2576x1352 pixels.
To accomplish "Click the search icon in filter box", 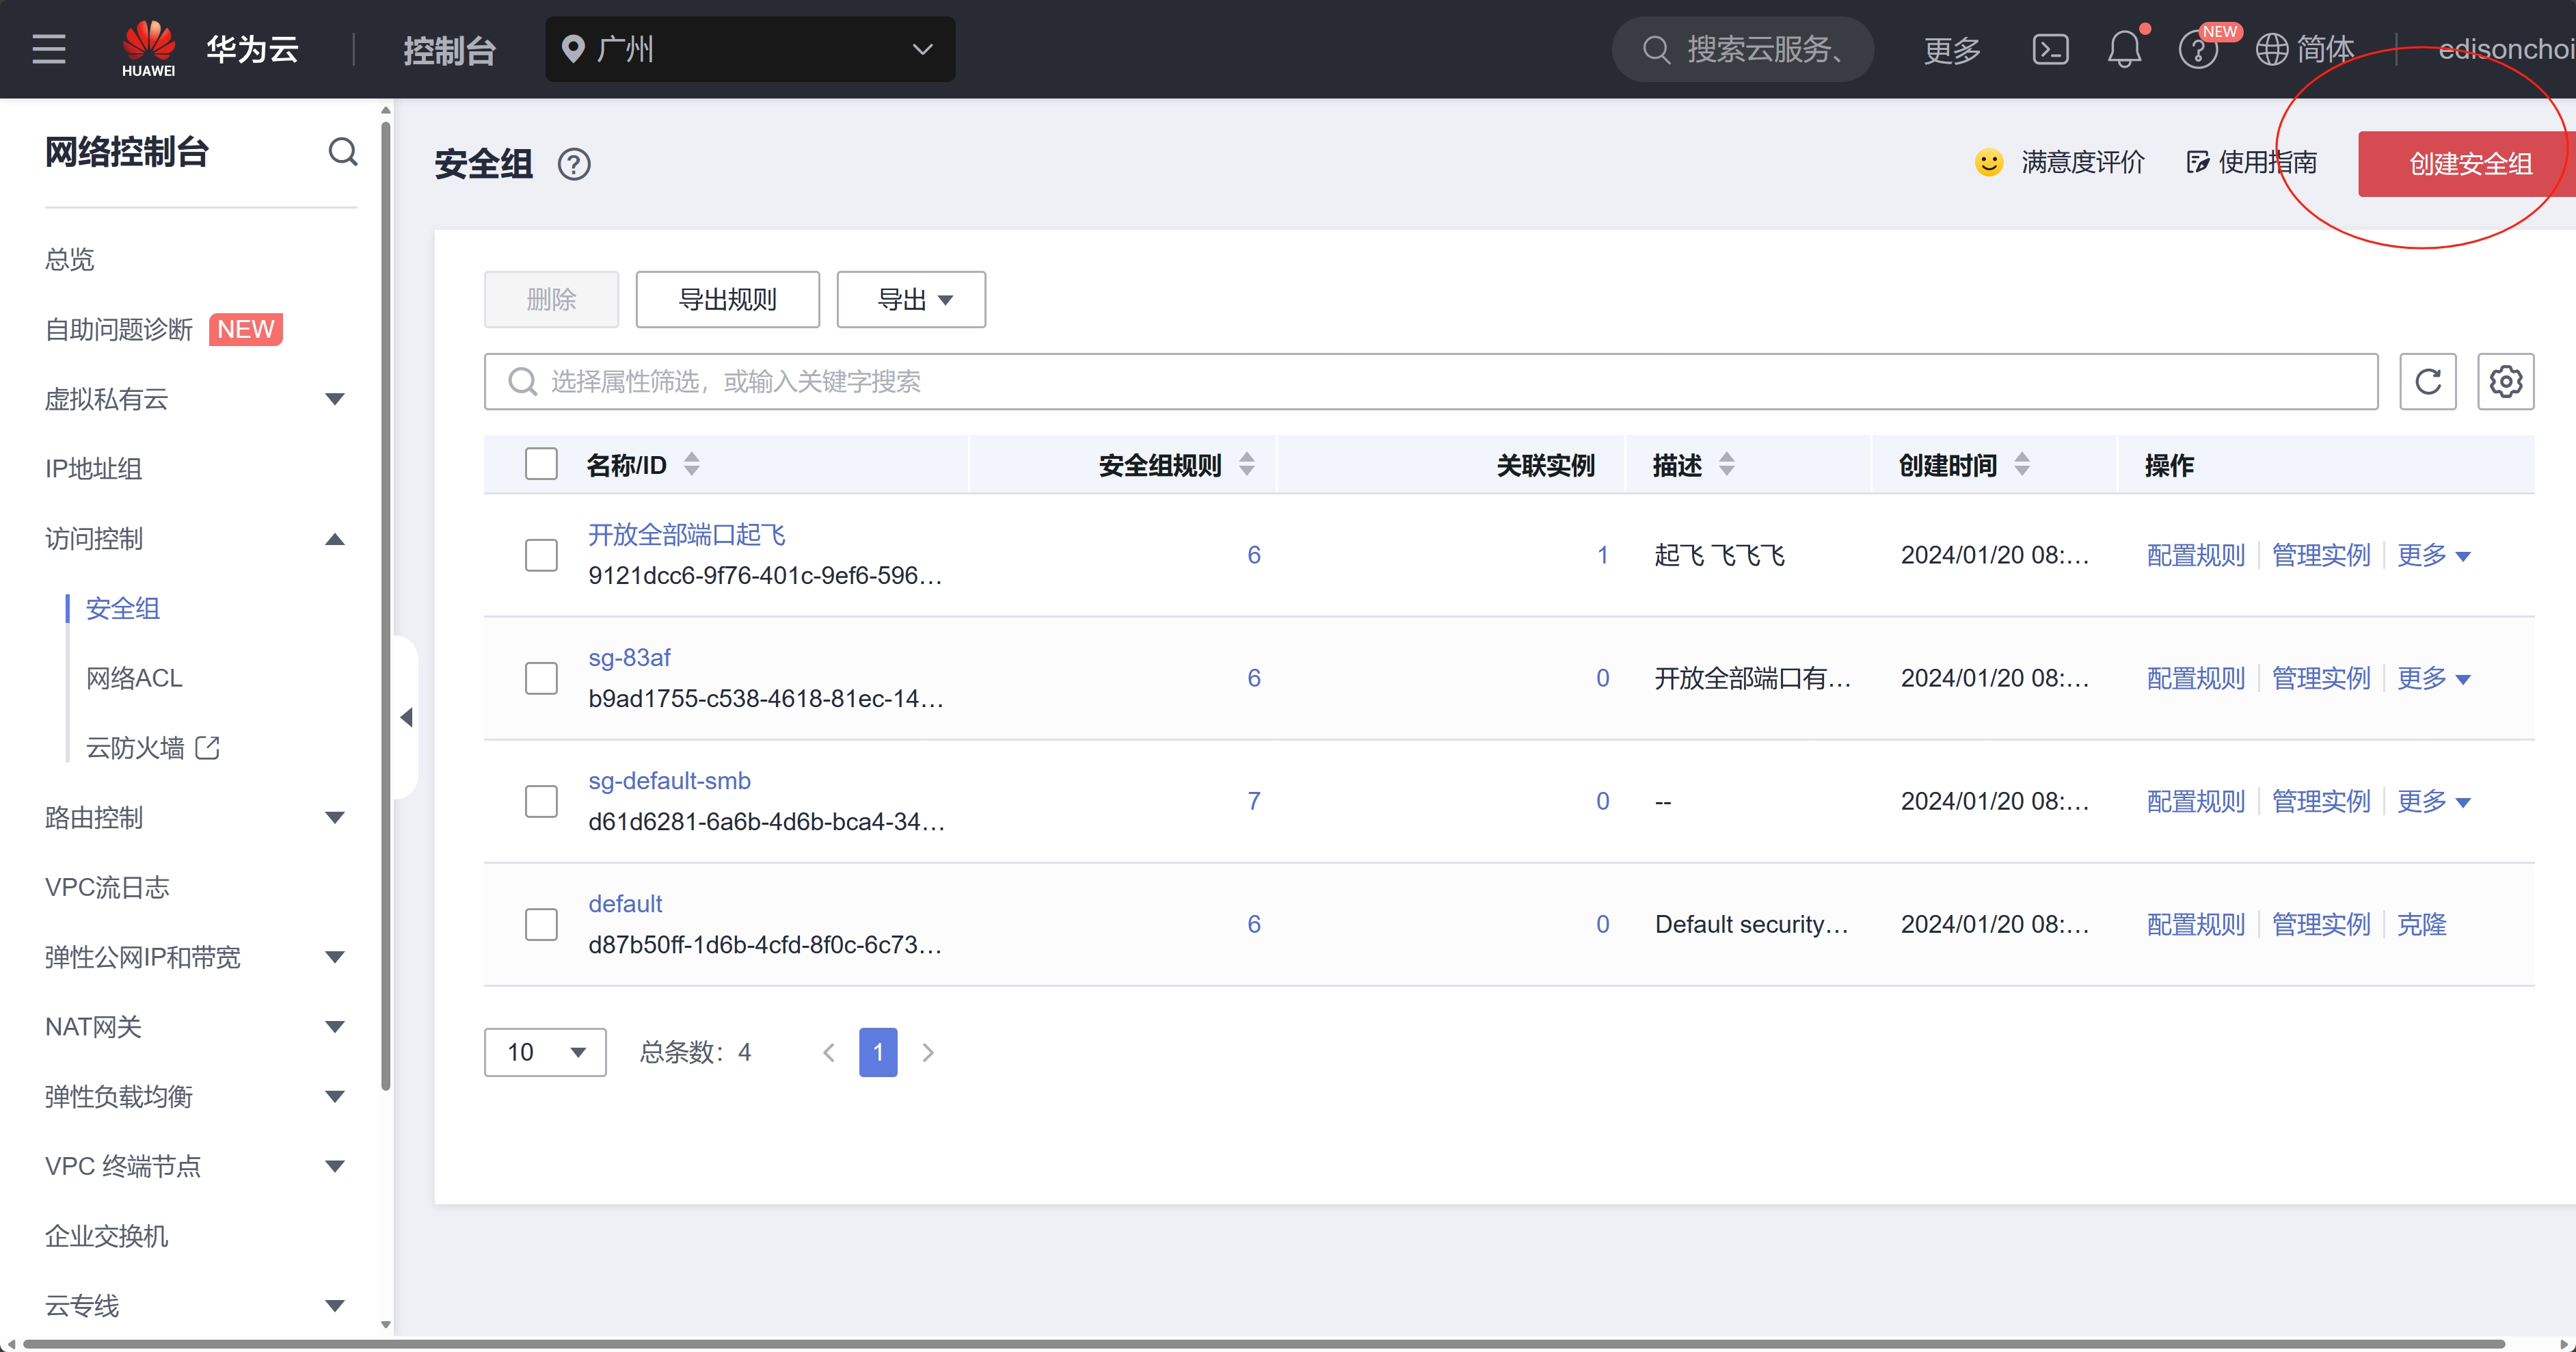I will [x=522, y=381].
